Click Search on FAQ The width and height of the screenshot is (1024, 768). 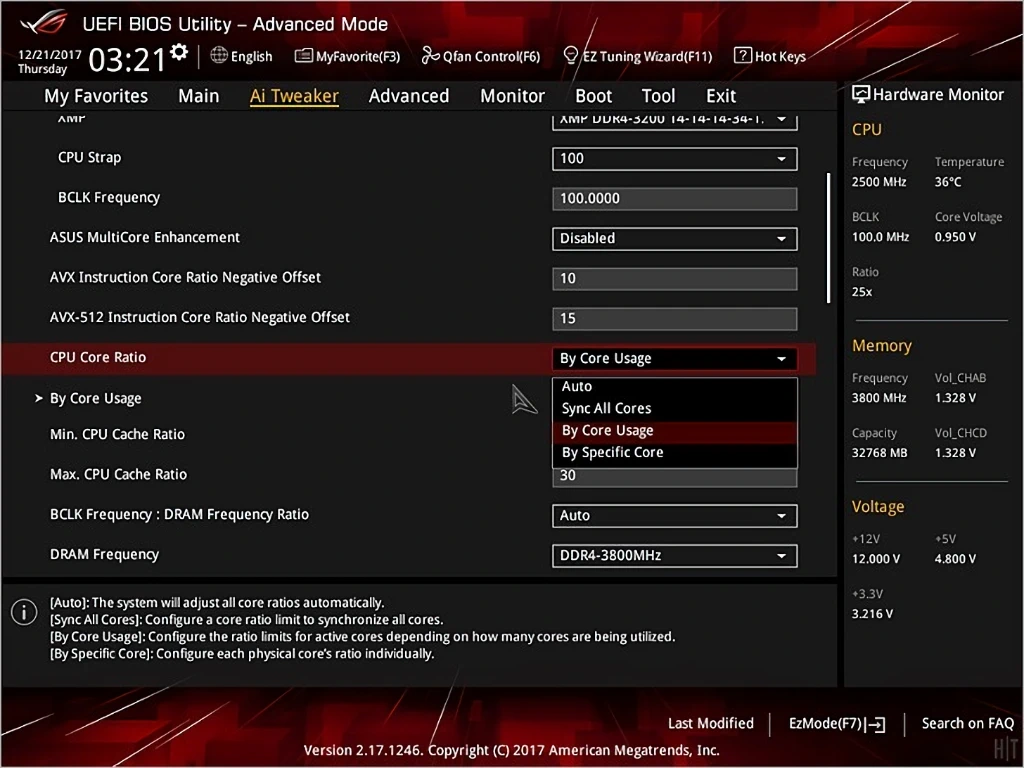pos(968,724)
